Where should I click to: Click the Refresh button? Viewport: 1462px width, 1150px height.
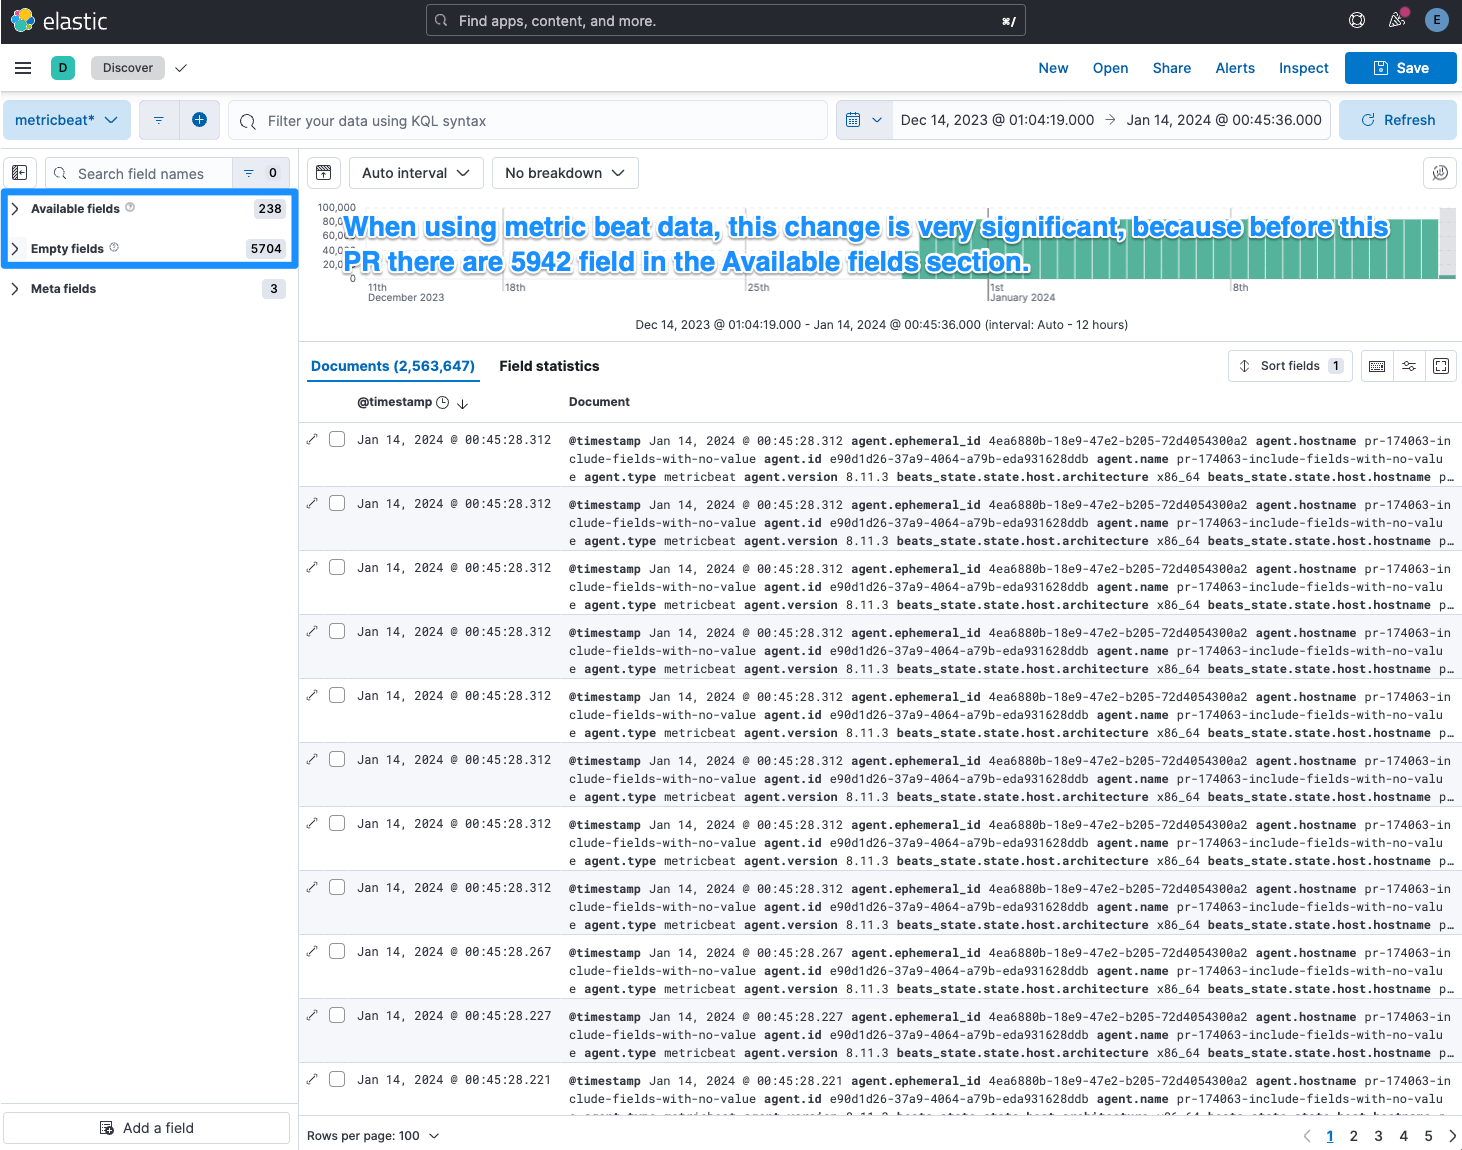click(1397, 120)
